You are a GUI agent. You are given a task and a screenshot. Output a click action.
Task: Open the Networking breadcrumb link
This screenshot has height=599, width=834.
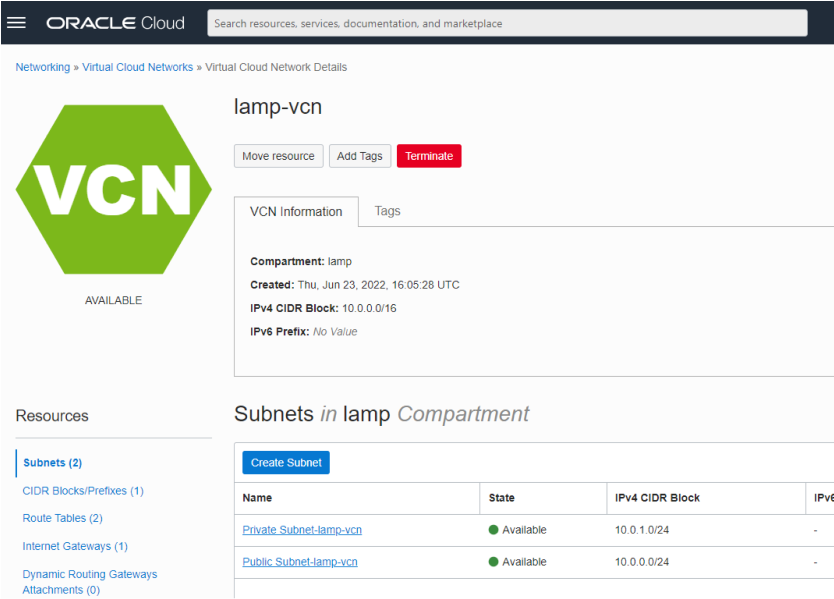(42, 67)
